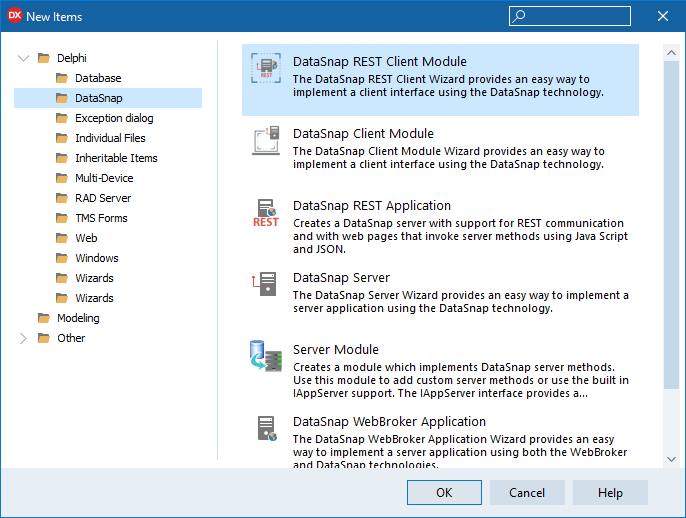The image size is (686, 518).
Task: Click the DataSnap REST Client Module icon
Action: click(x=266, y=70)
